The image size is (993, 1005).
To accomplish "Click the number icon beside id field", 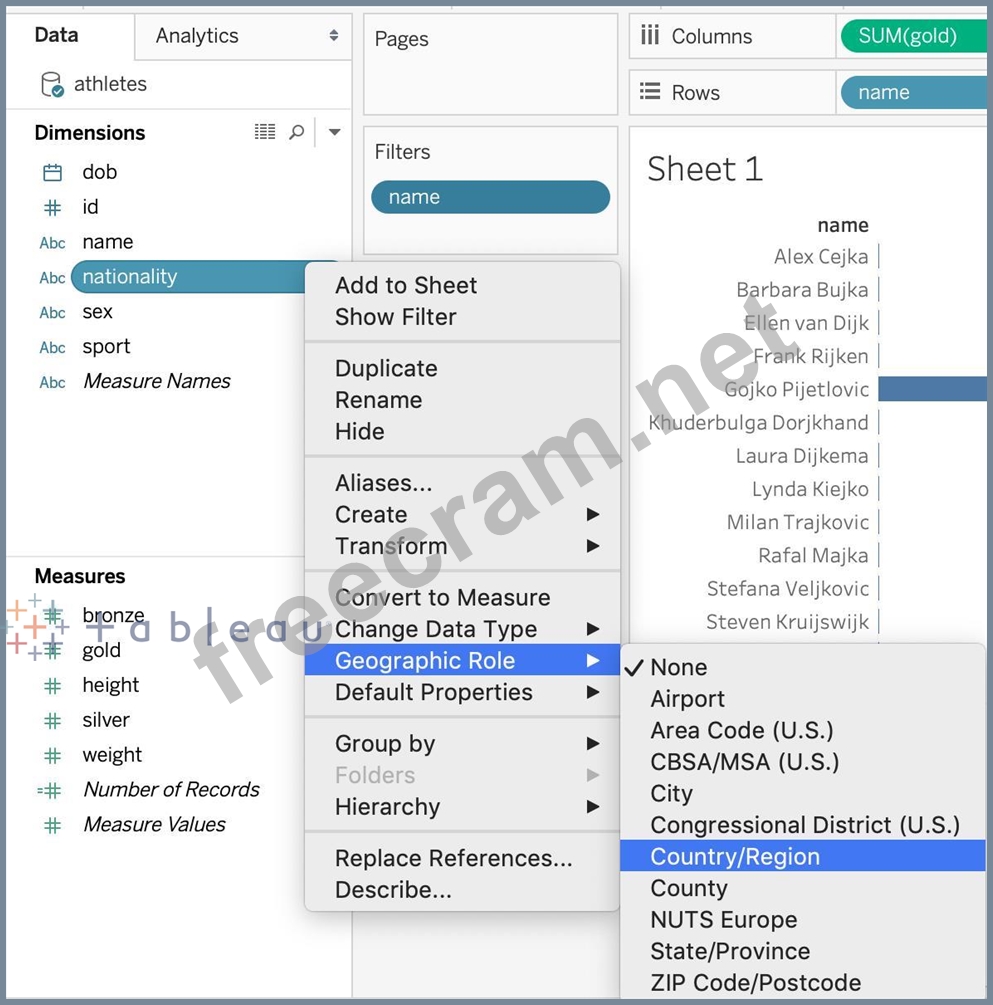I will point(52,207).
